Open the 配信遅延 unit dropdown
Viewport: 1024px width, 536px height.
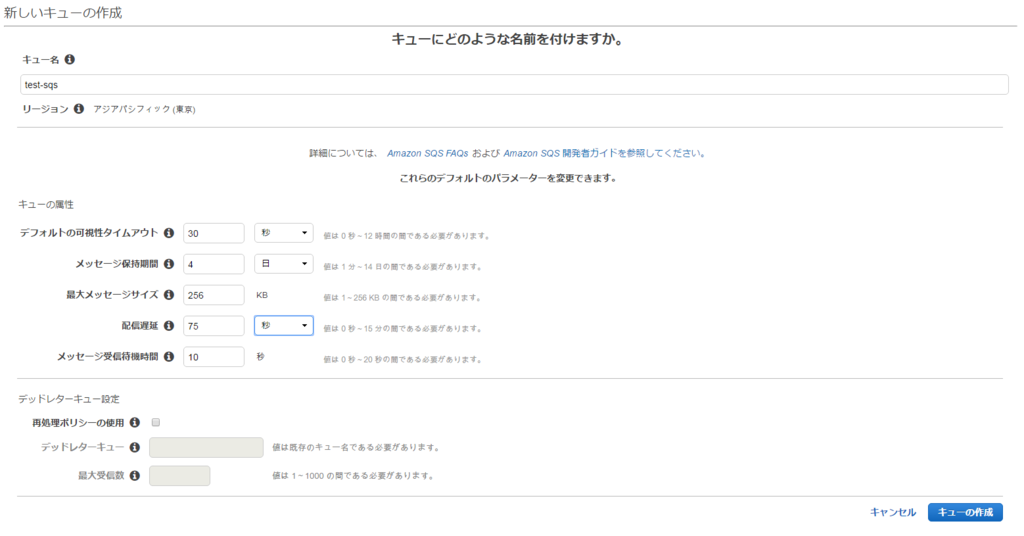pyautogui.click(x=283, y=326)
